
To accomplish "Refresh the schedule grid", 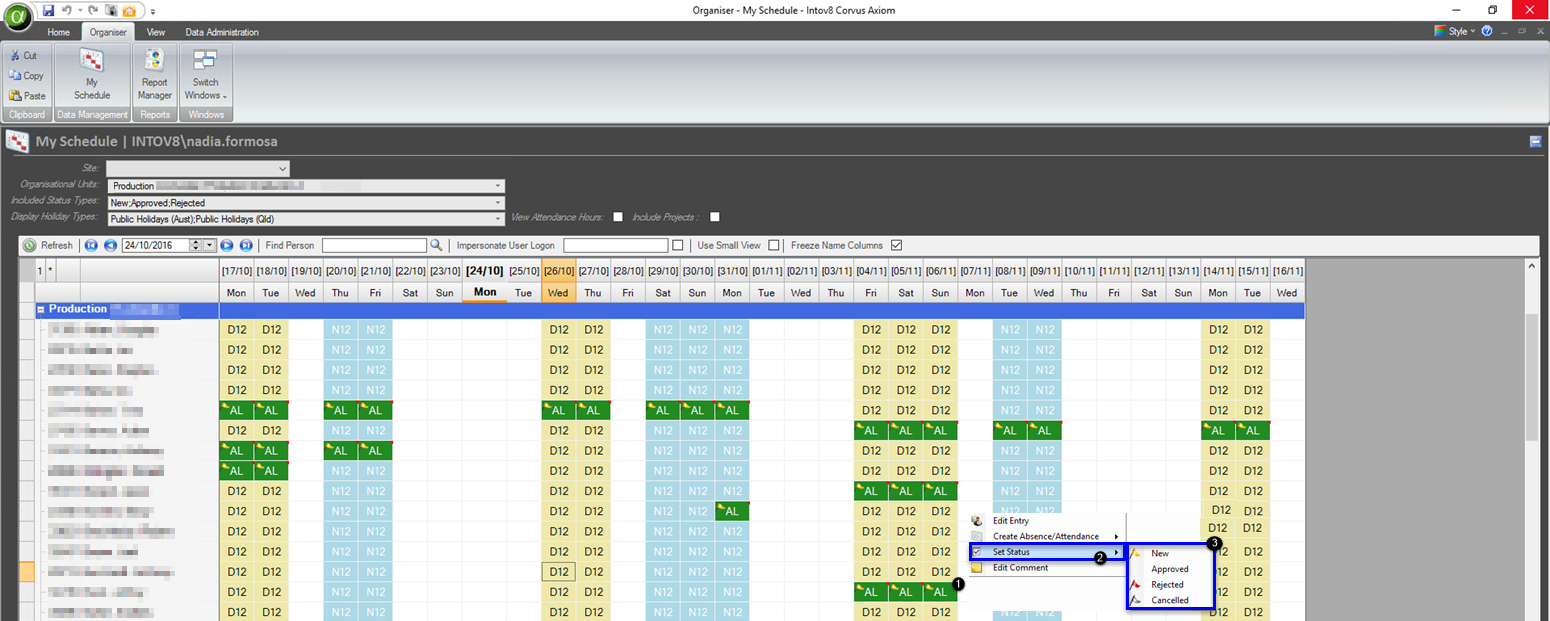I will pos(48,245).
